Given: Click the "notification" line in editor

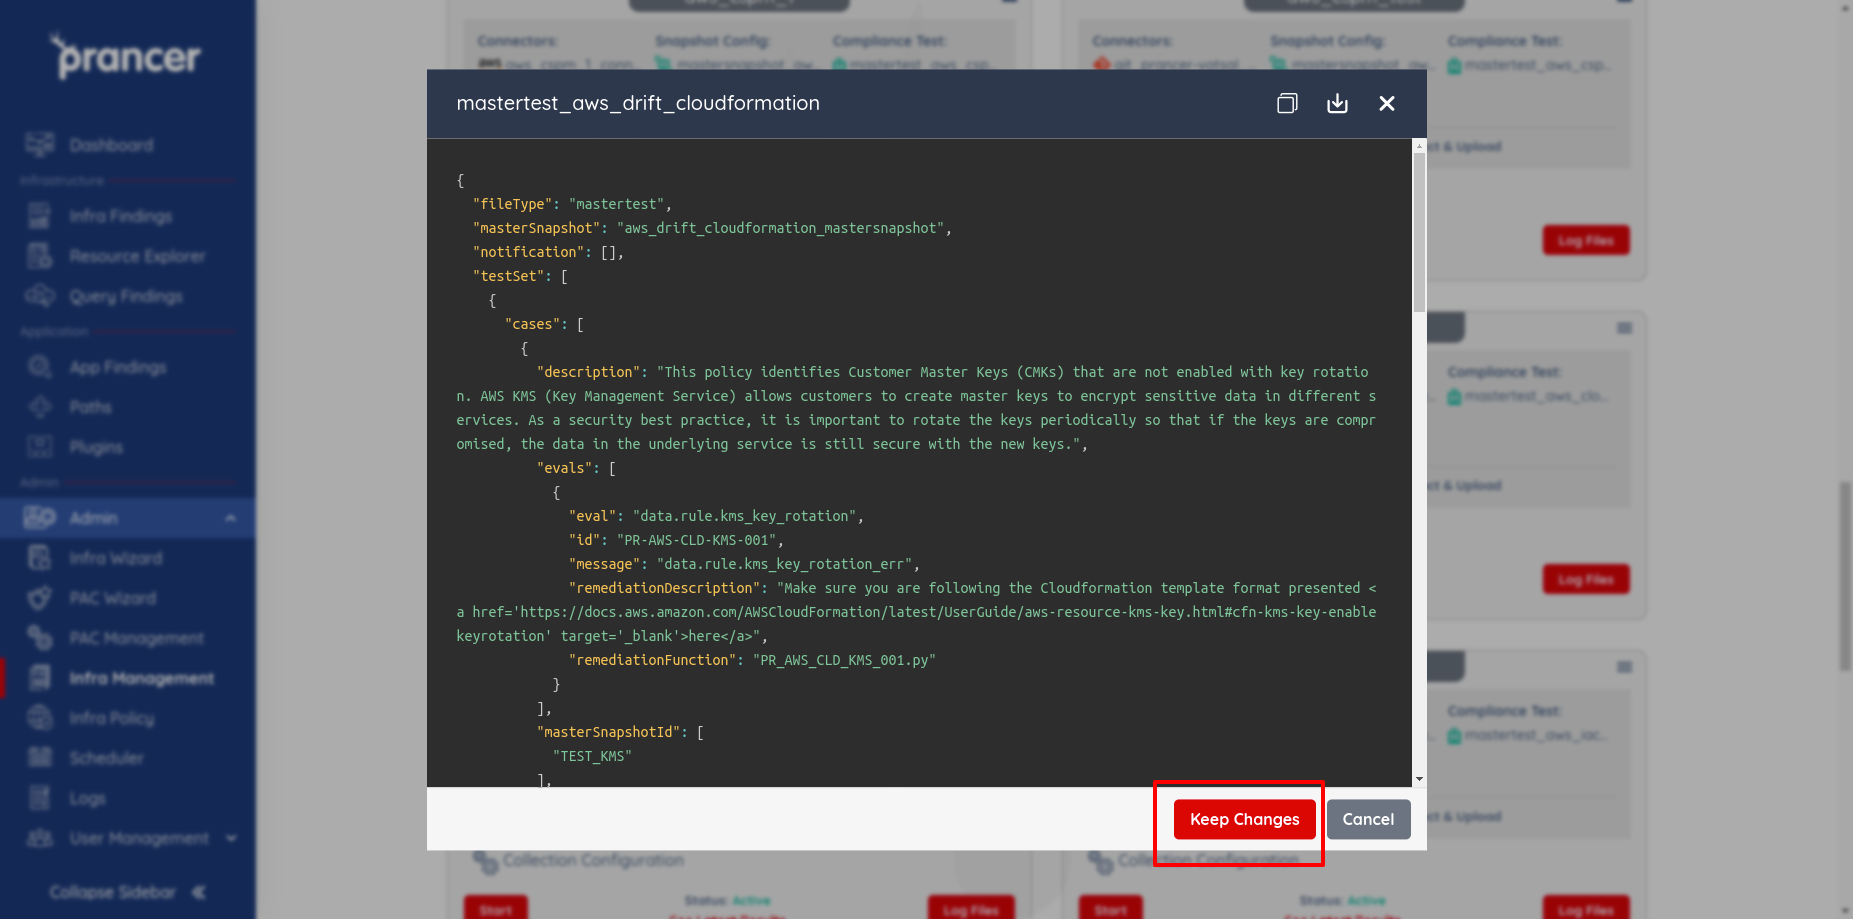Looking at the screenshot, I should click(x=548, y=252).
